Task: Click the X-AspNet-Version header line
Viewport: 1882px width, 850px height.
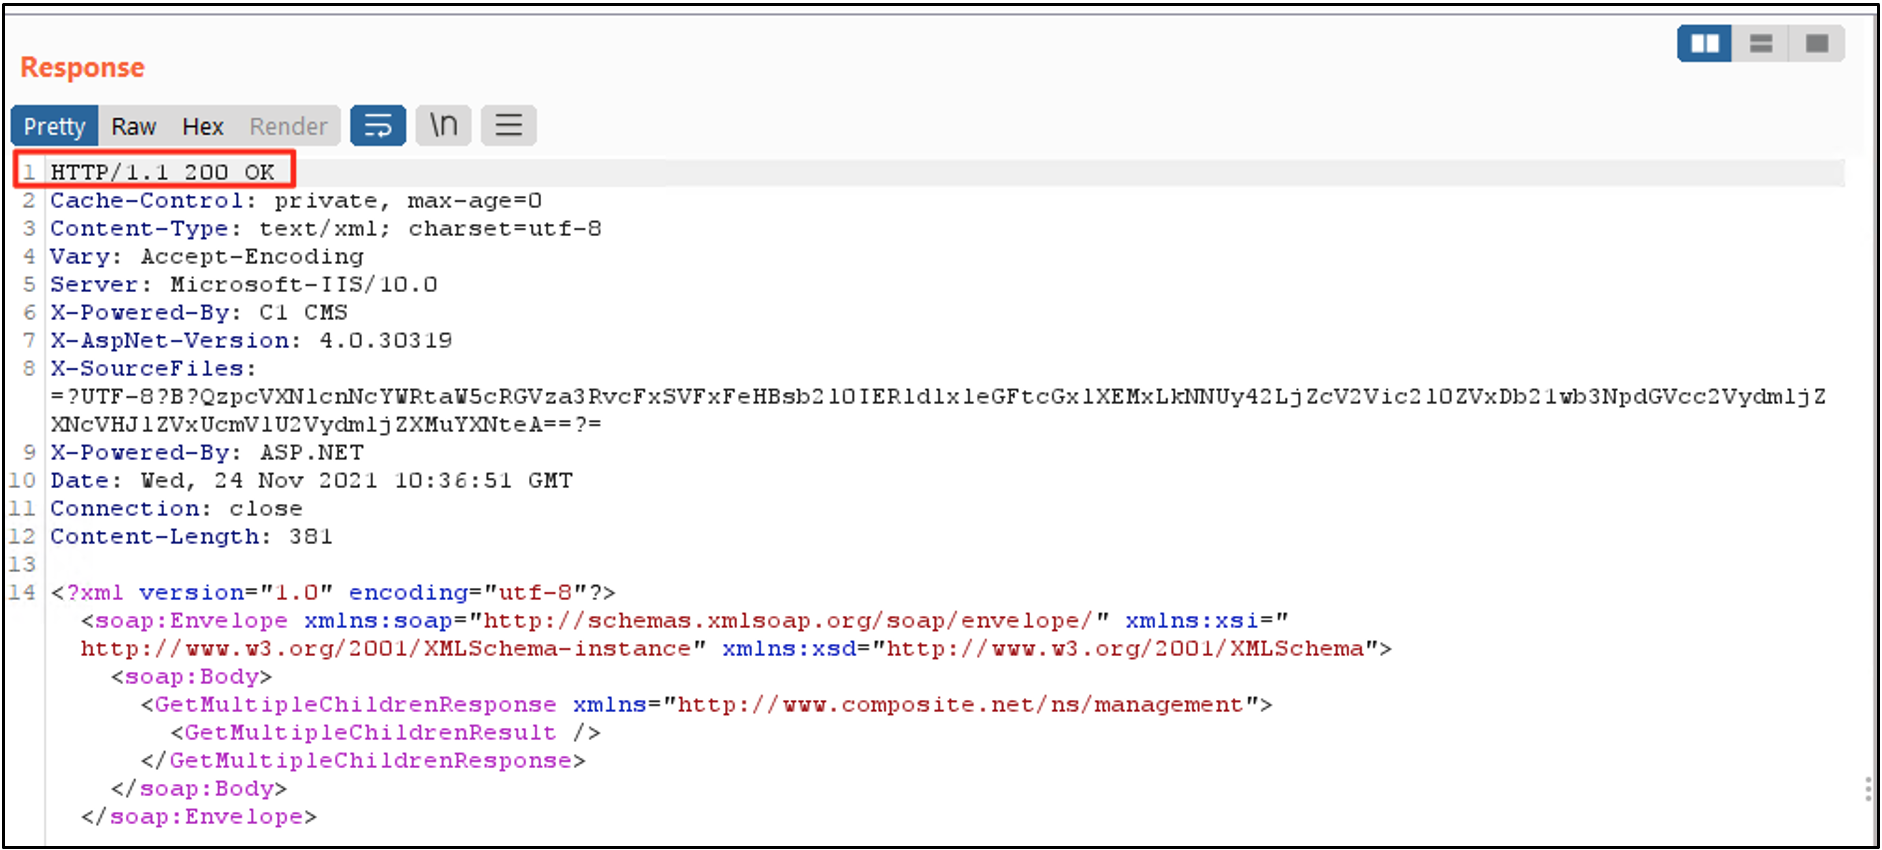Action: pos(251,340)
